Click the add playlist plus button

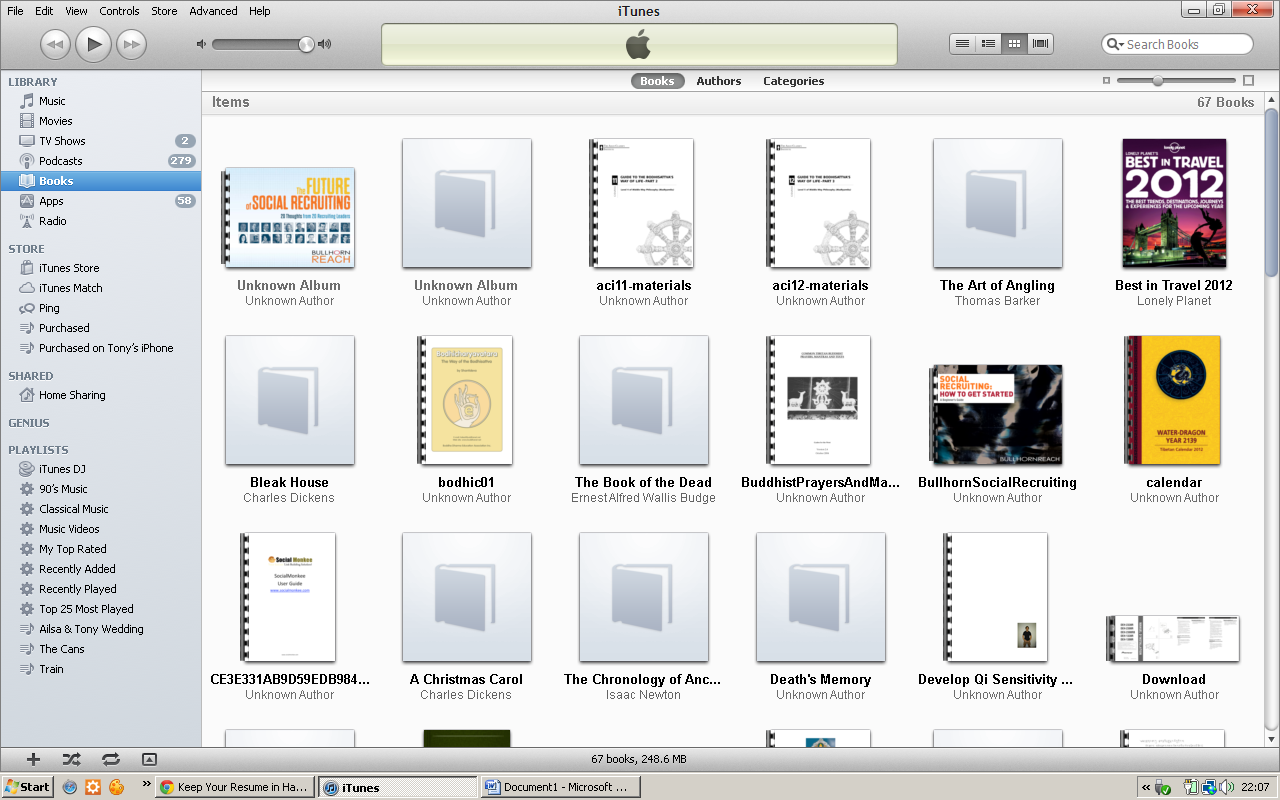(33, 759)
